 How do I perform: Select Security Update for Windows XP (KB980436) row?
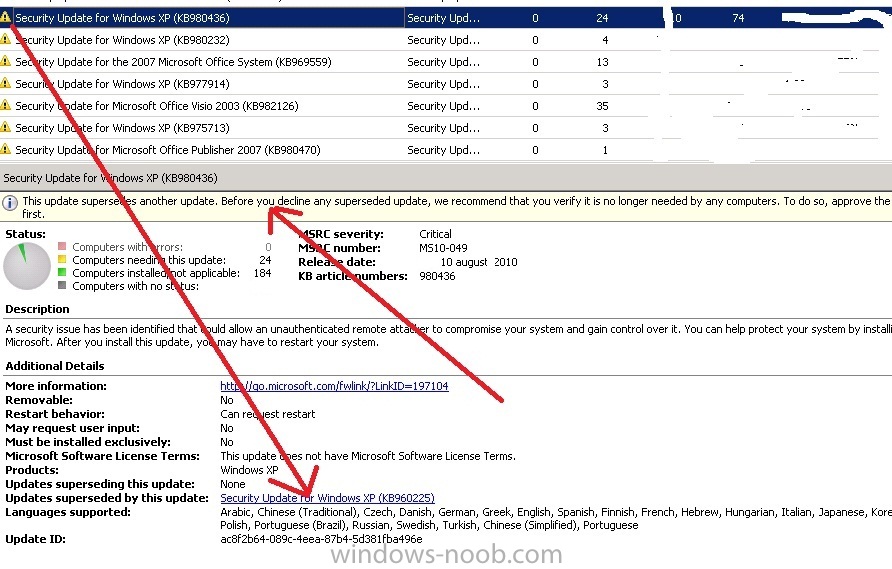[446, 18]
